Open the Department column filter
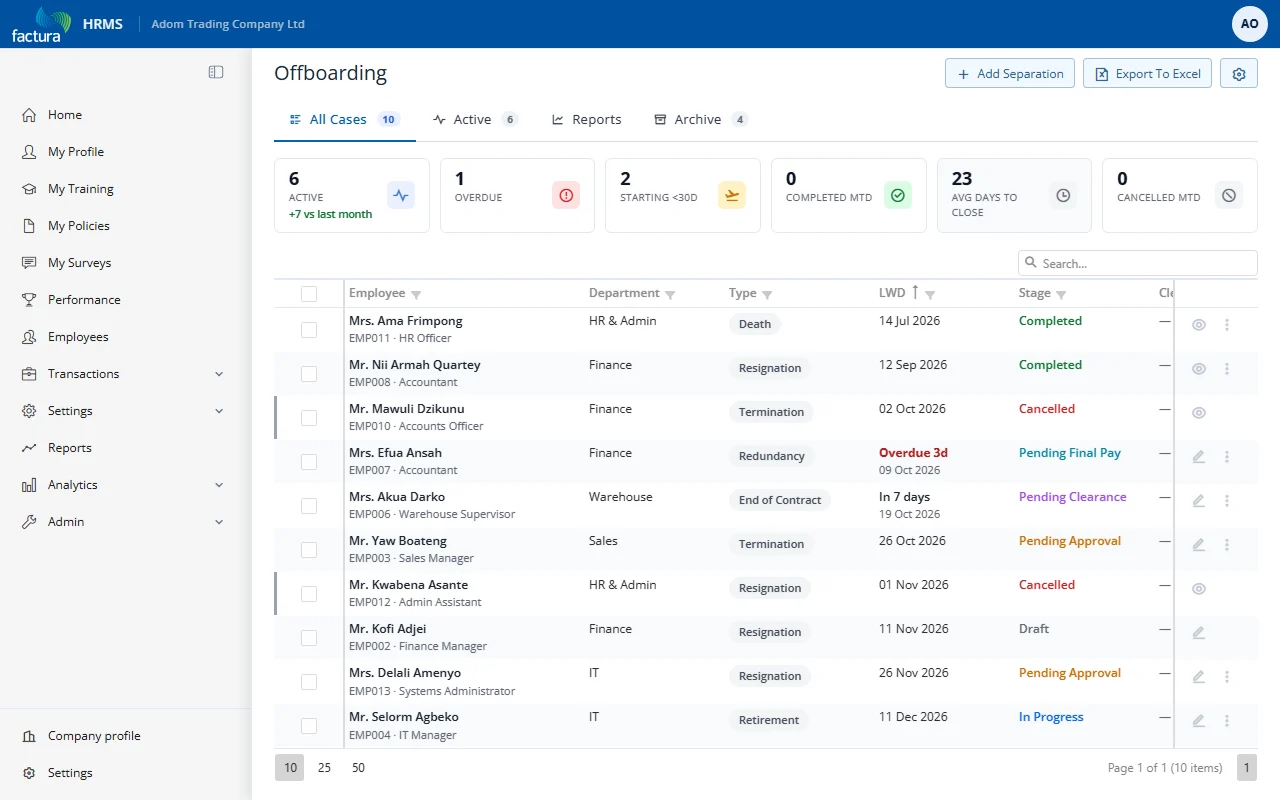1280x800 pixels. (x=670, y=295)
